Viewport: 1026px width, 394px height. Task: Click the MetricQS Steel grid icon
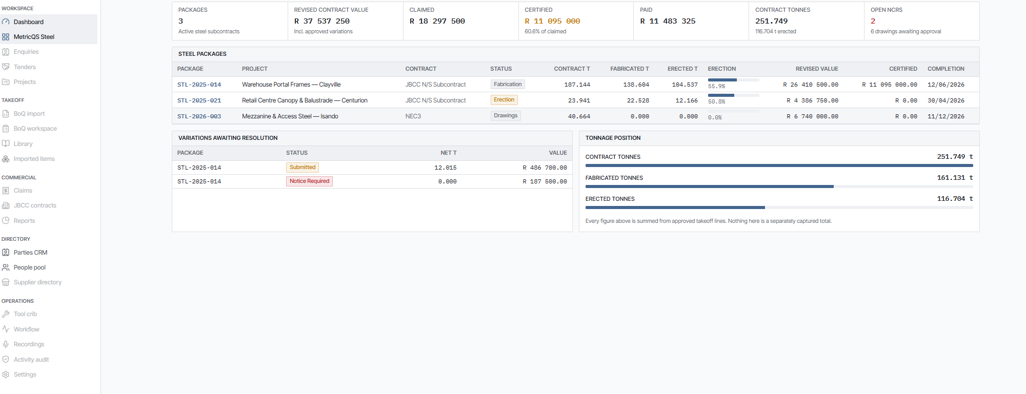tap(6, 37)
